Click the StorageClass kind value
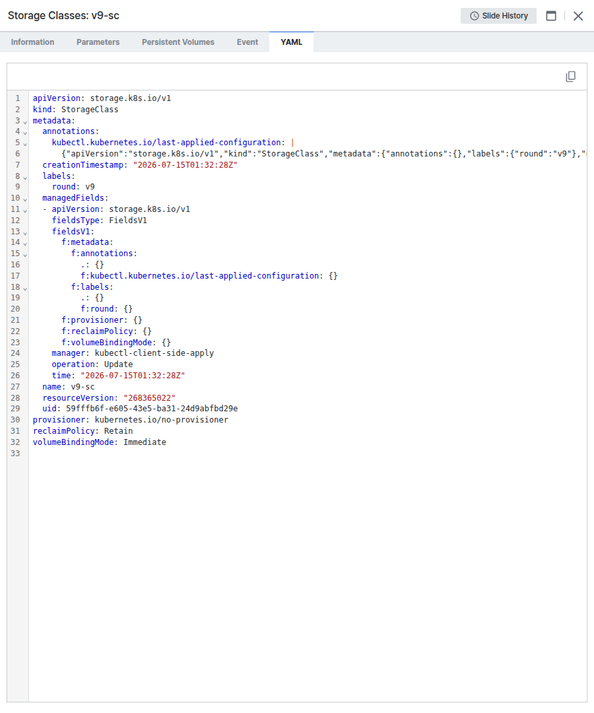The height and width of the screenshot is (713, 594). [90, 109]
